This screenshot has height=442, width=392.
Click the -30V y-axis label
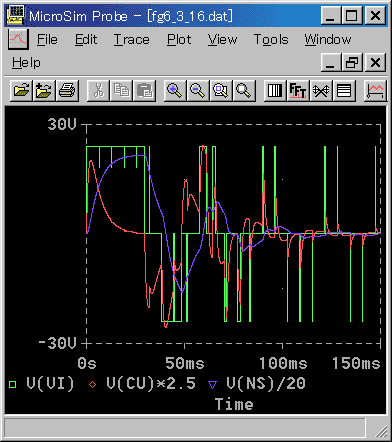57,343
